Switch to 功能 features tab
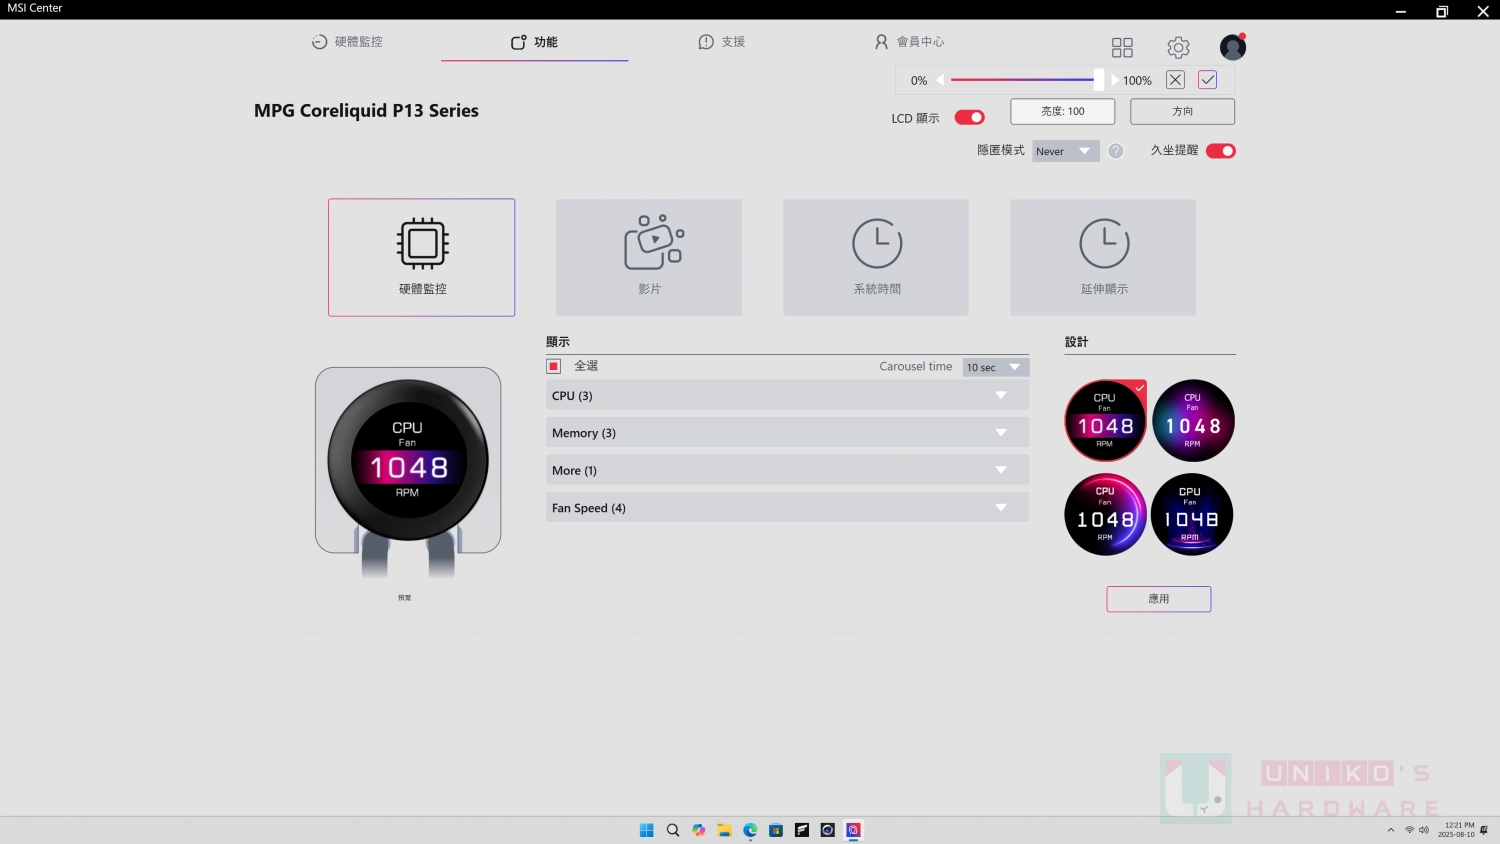1500x844 pixels. coord(534,42)
